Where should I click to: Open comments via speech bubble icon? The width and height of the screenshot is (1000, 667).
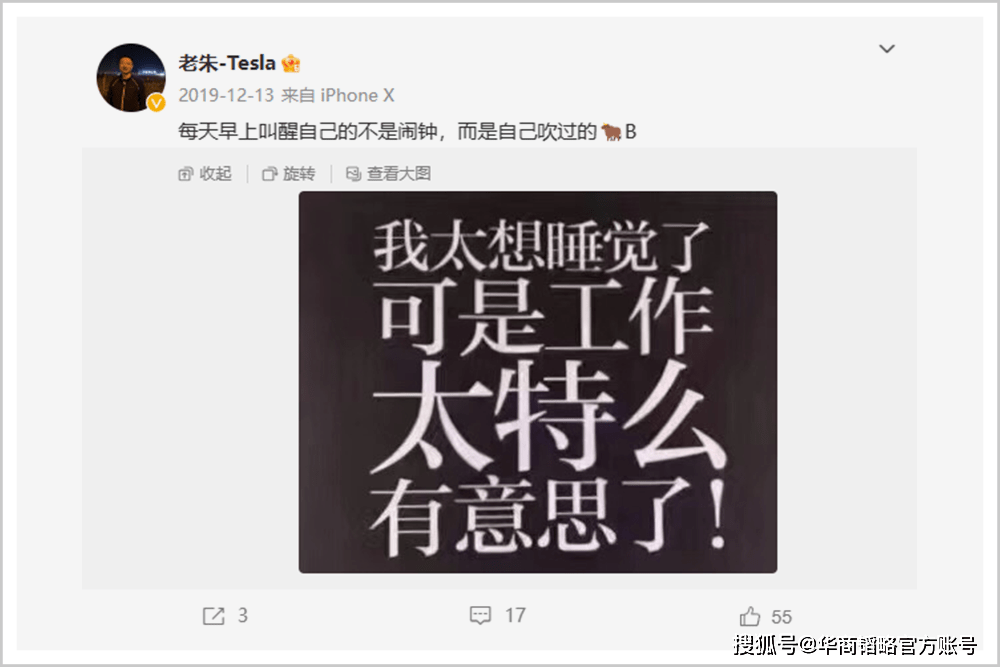point(480,615)
